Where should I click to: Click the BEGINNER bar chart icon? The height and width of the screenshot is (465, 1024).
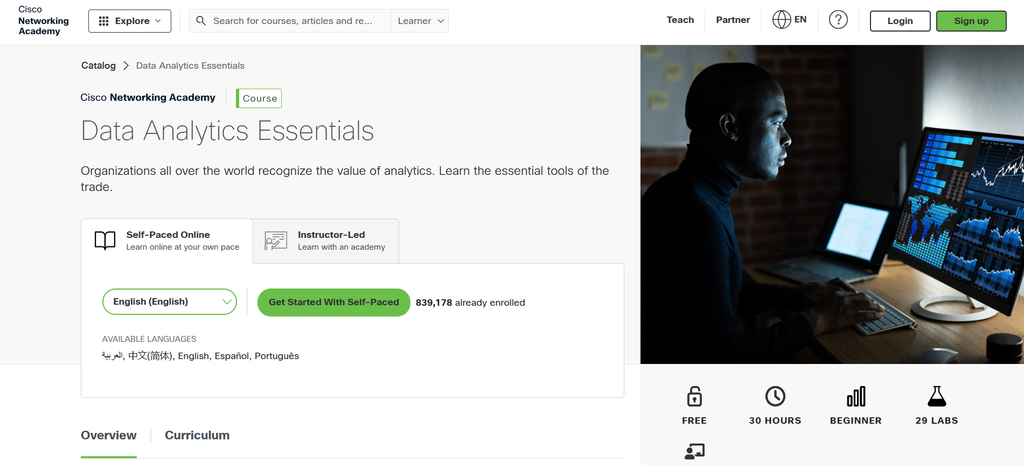point(856,396)
